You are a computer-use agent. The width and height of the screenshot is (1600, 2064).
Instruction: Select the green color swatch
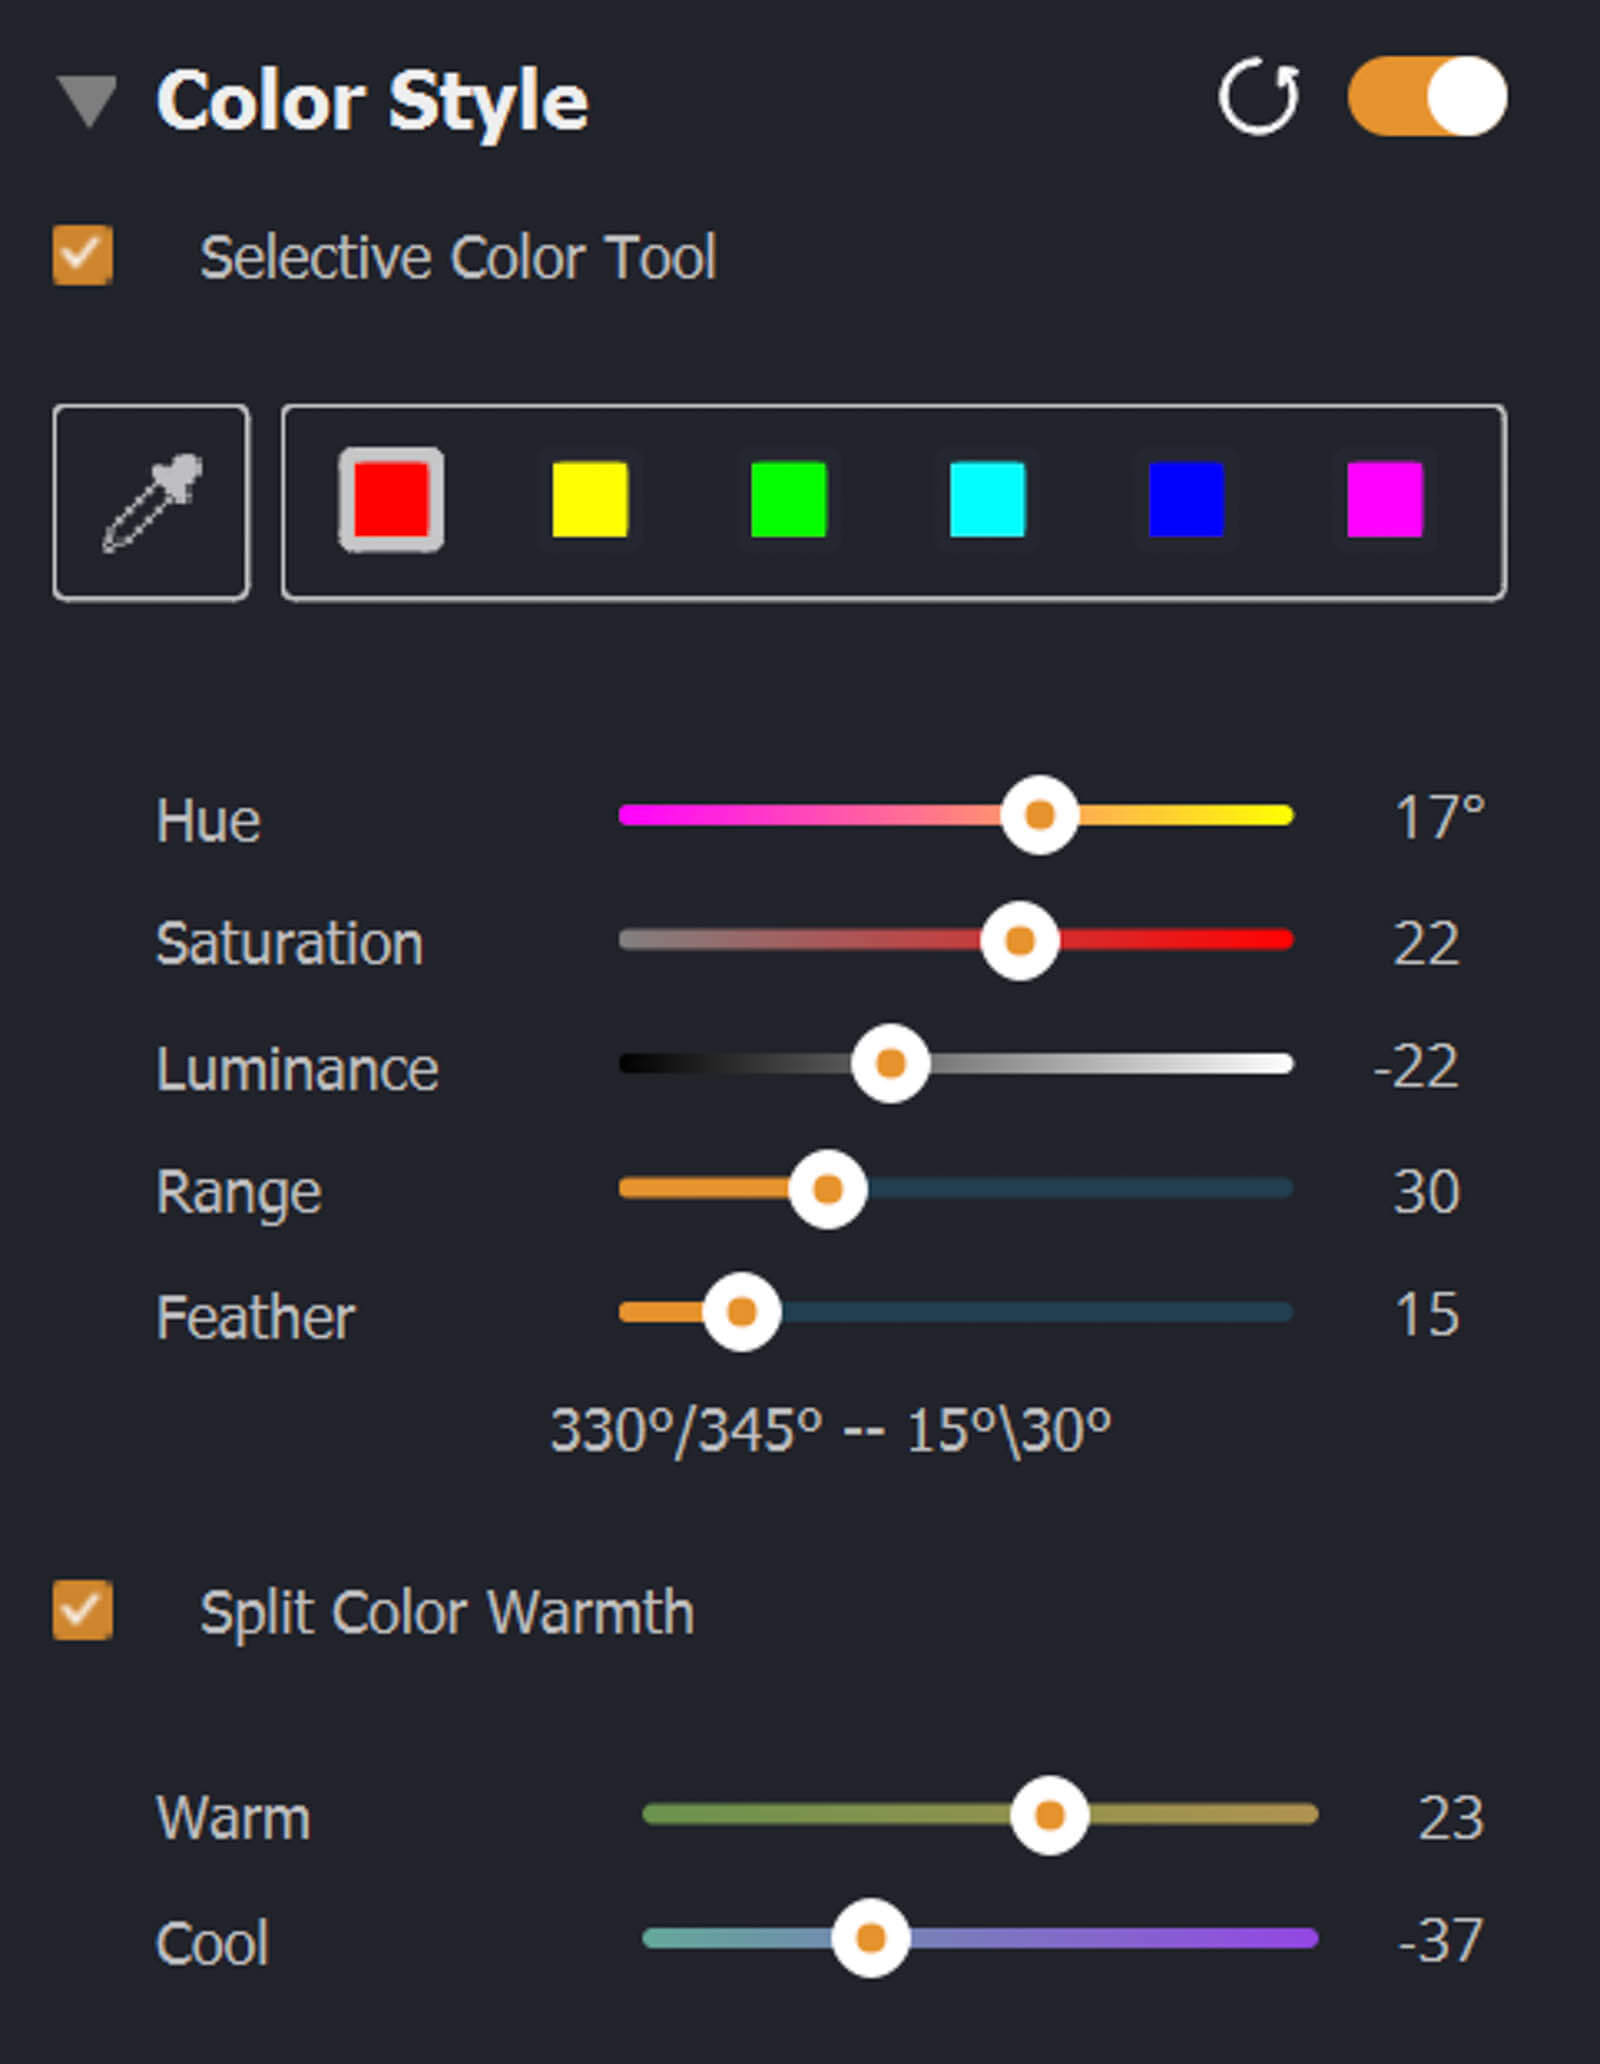click(788, 499)
